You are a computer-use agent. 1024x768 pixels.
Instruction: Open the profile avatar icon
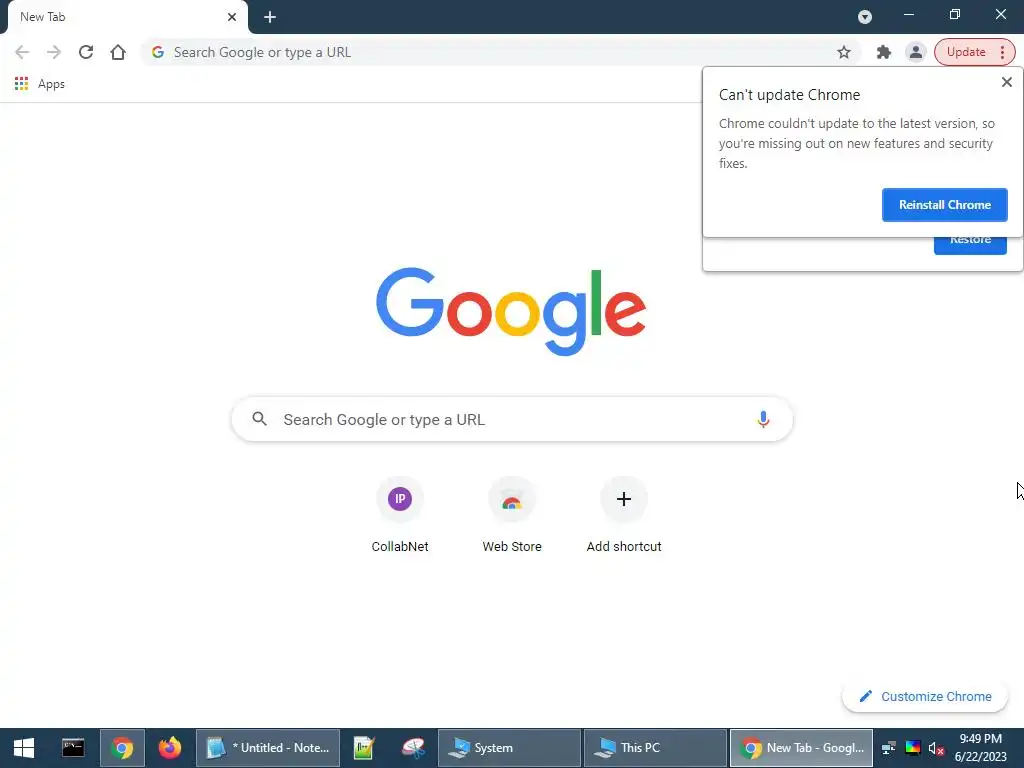pos(916,52)
